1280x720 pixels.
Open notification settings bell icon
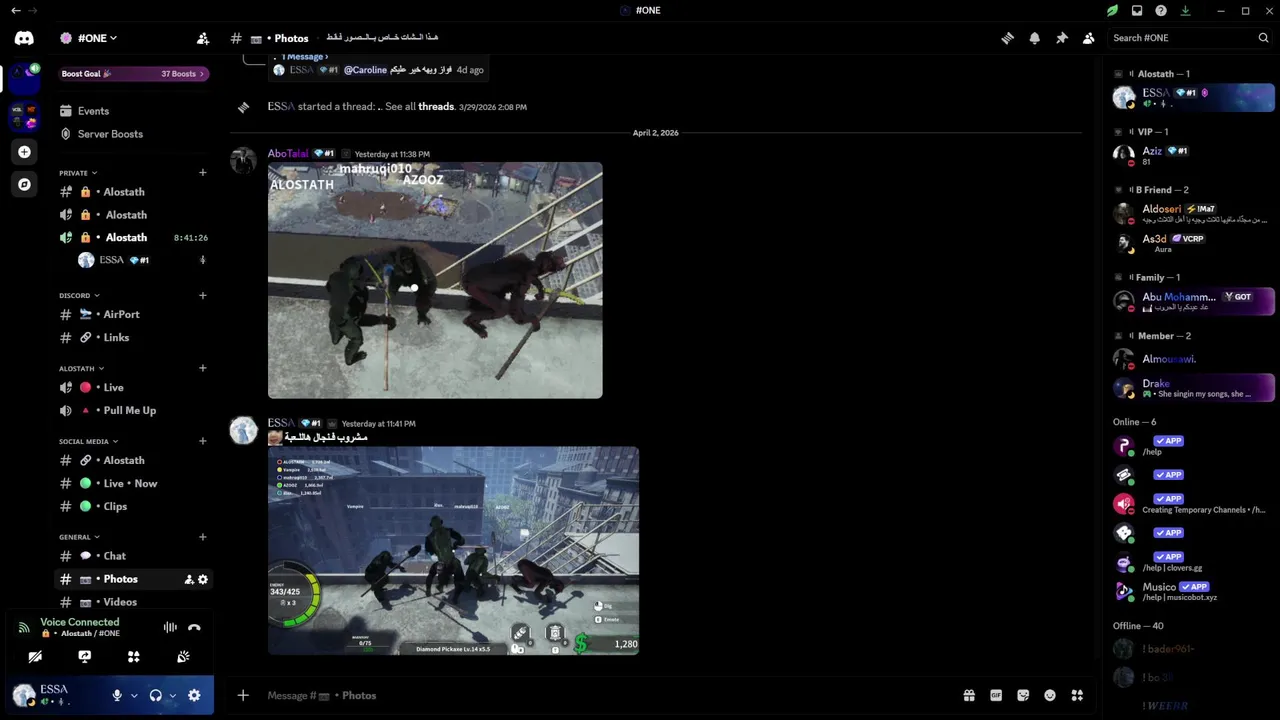tap(1035, 38)
